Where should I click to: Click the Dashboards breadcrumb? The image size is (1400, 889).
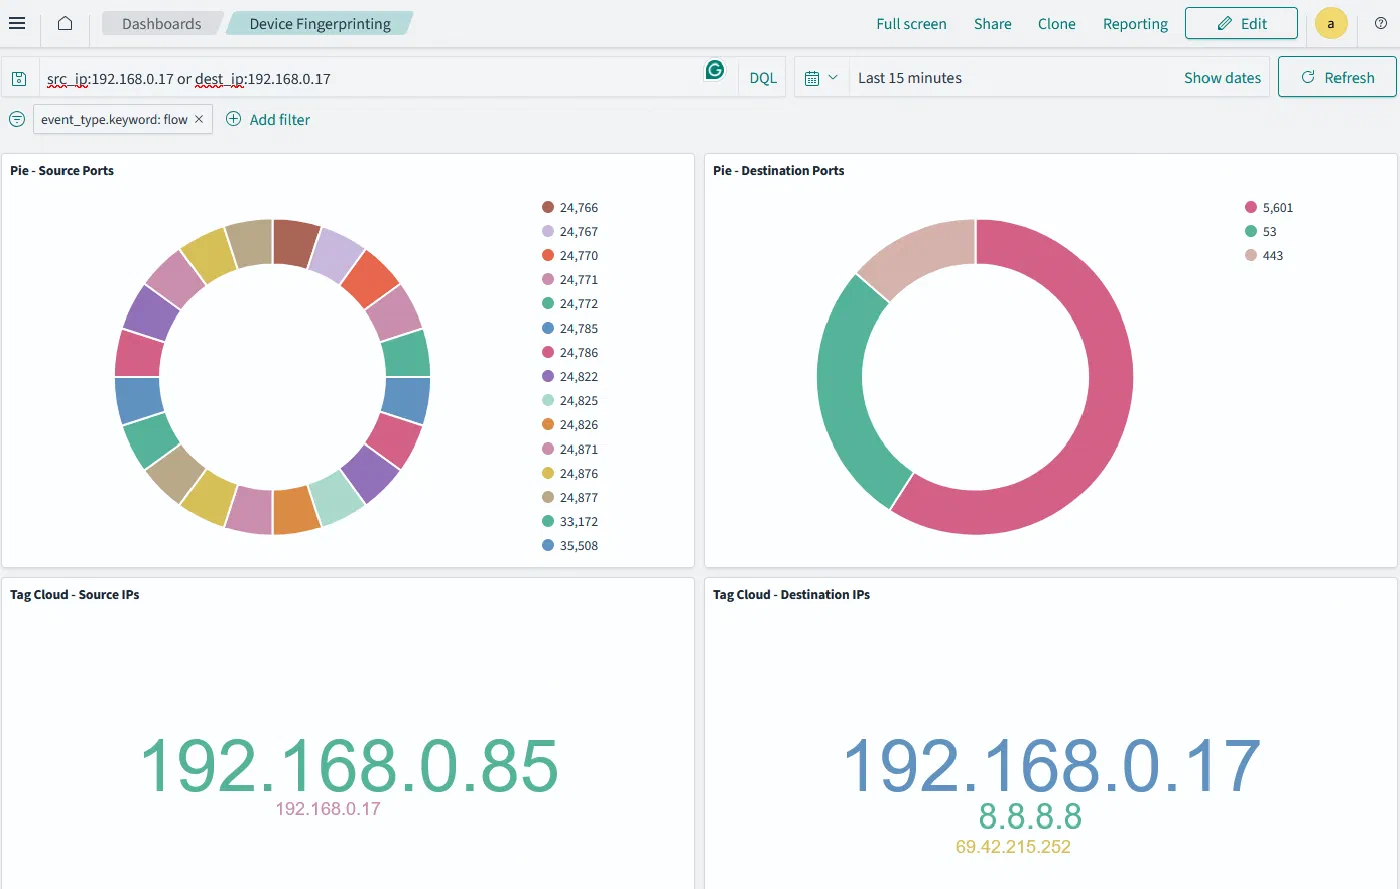pos(162,23)
